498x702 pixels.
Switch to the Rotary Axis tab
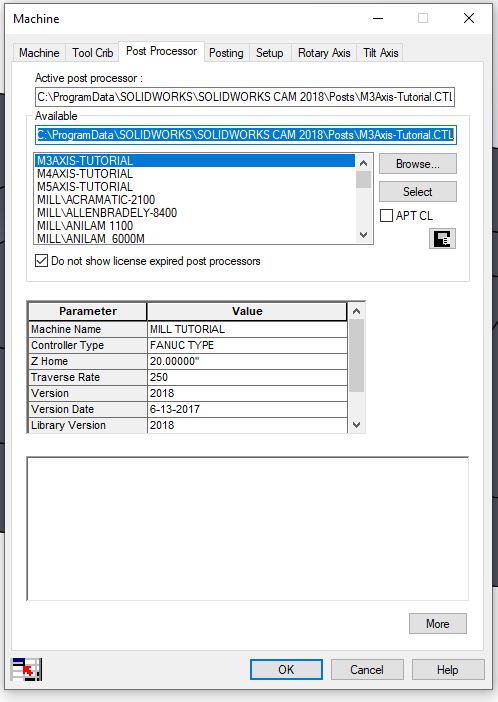point(324,53)
